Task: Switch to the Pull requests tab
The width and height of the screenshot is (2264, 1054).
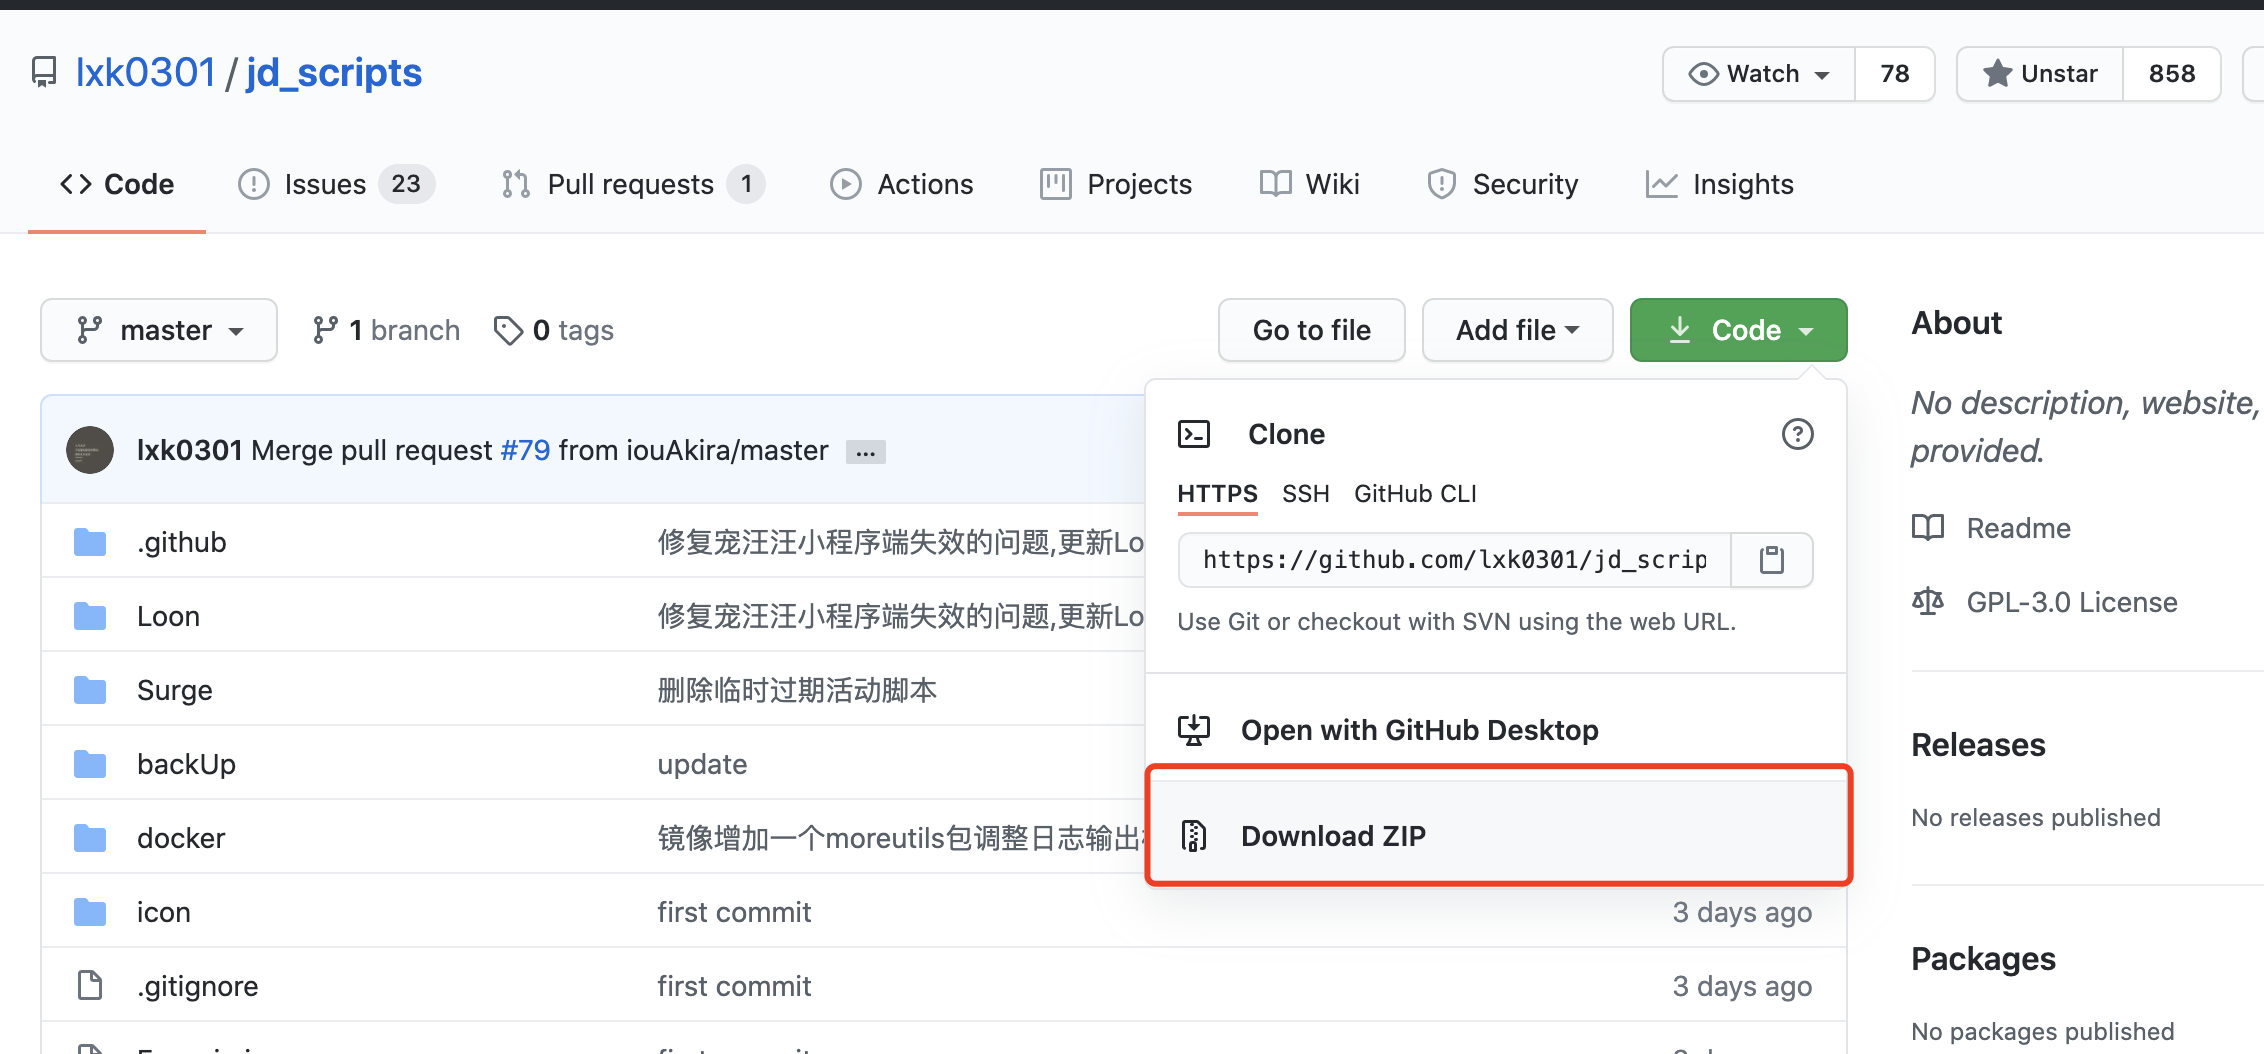Action: (632, 184)
